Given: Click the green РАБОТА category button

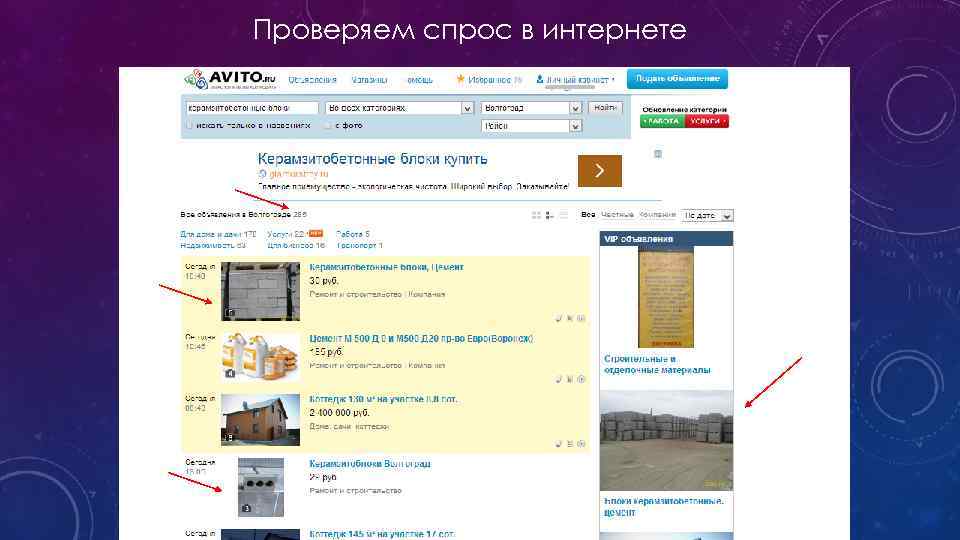Looking at the screenshot, I should click(x=662, y=121).
